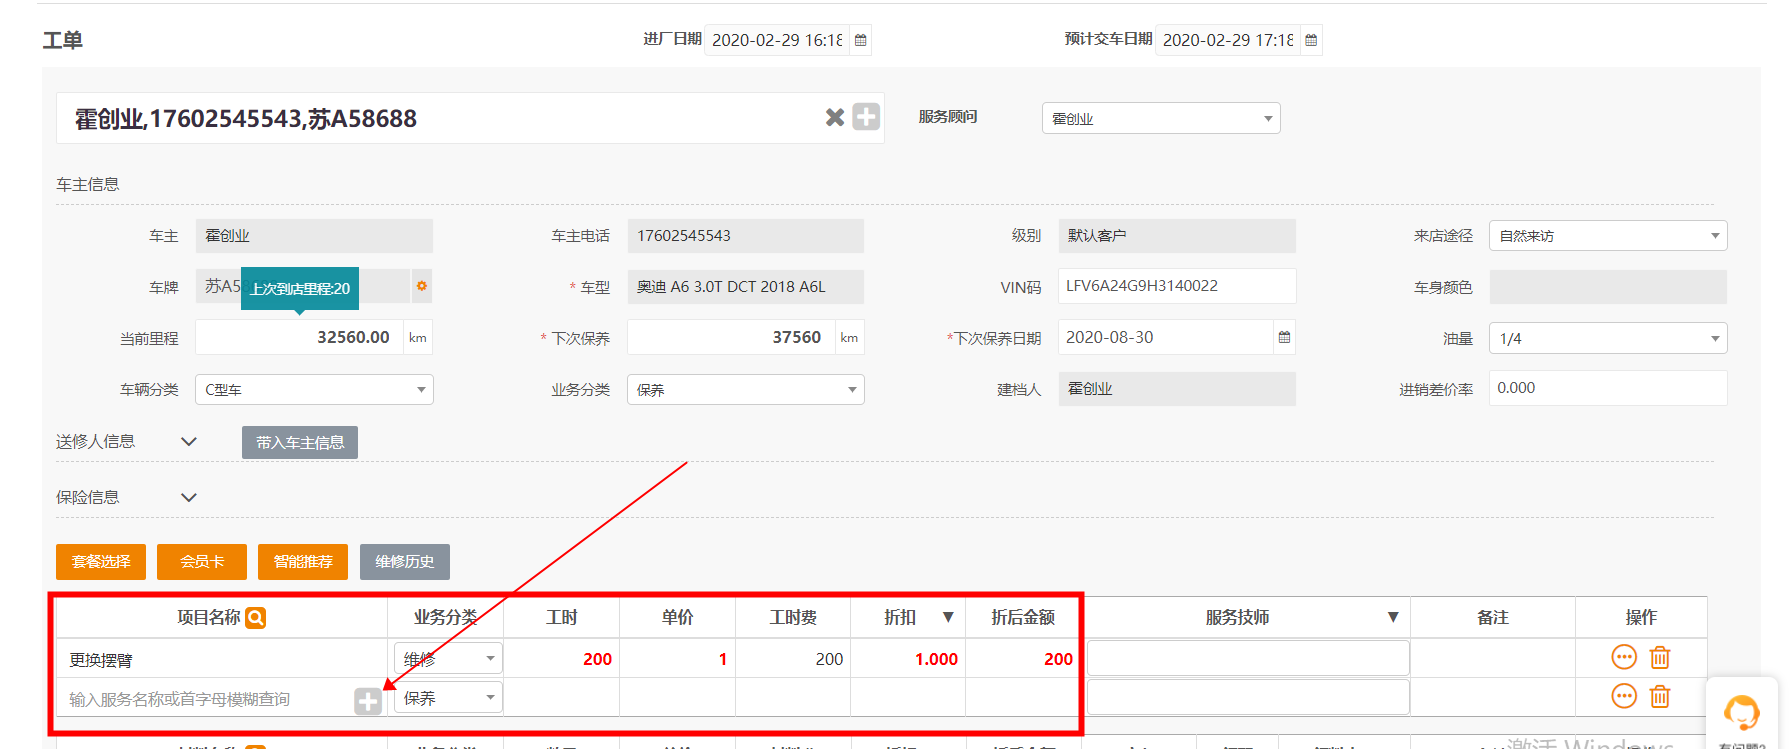This screenshot has width=1789, height=749.
Task: Click the 车型 field 奥迪 A6 3.0T
Action: tap(745, 287)
